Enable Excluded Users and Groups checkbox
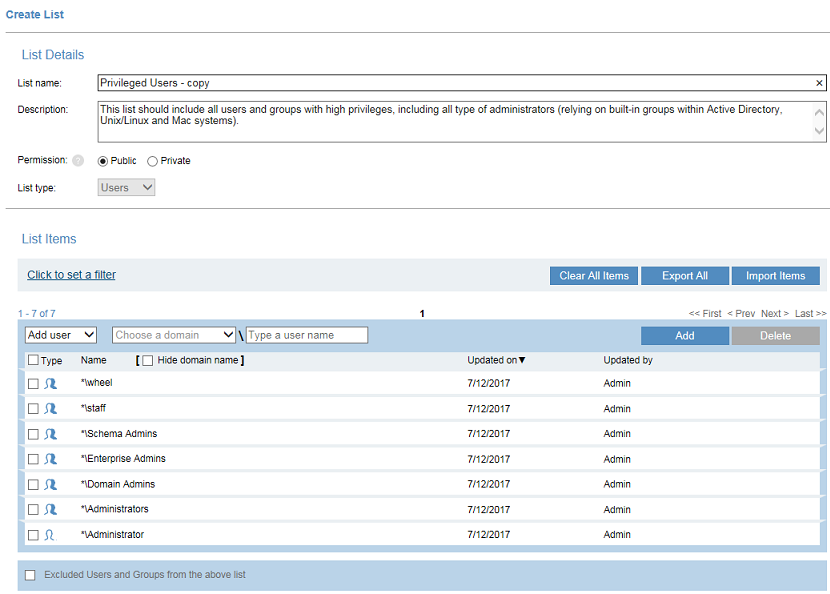This screenshot has width=830, height=594. point(30,575)
